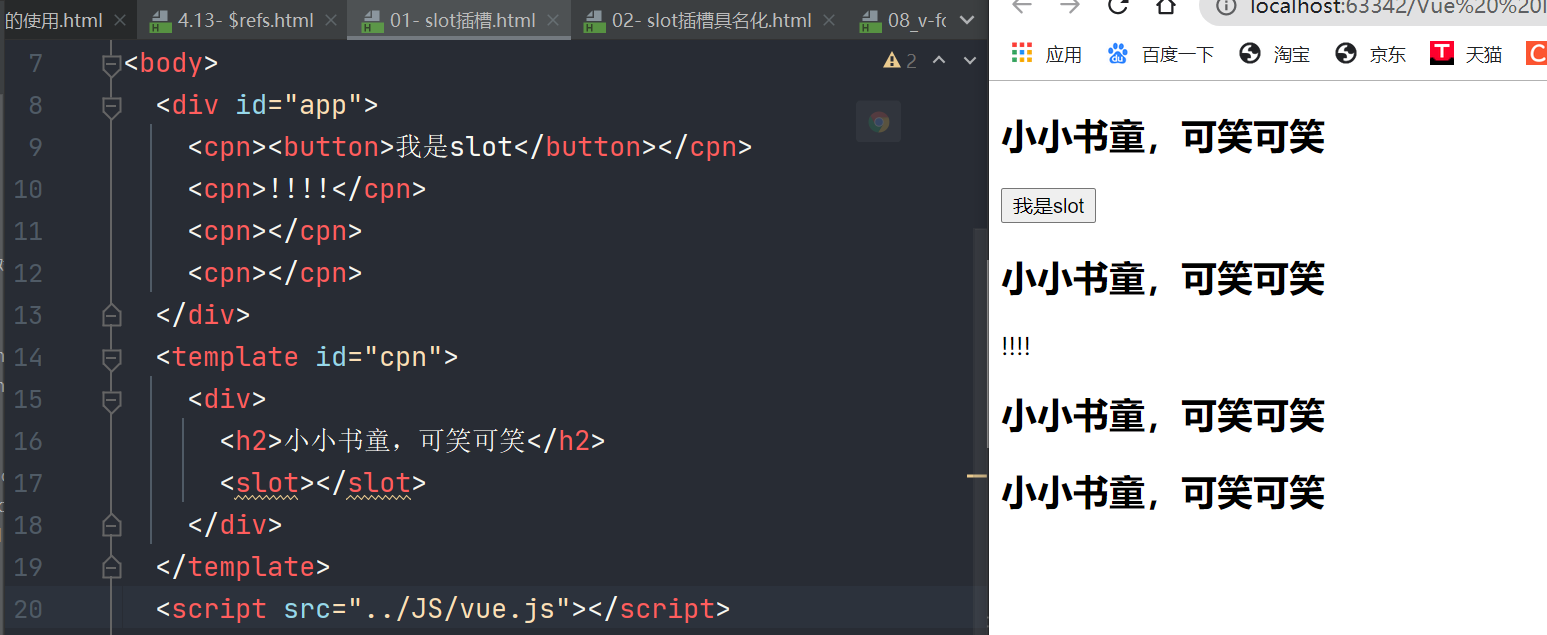This screenshot has width=1547, height=635.
Task: Click the !!!! text in code line 10
Action: click(x=300, y=189)
